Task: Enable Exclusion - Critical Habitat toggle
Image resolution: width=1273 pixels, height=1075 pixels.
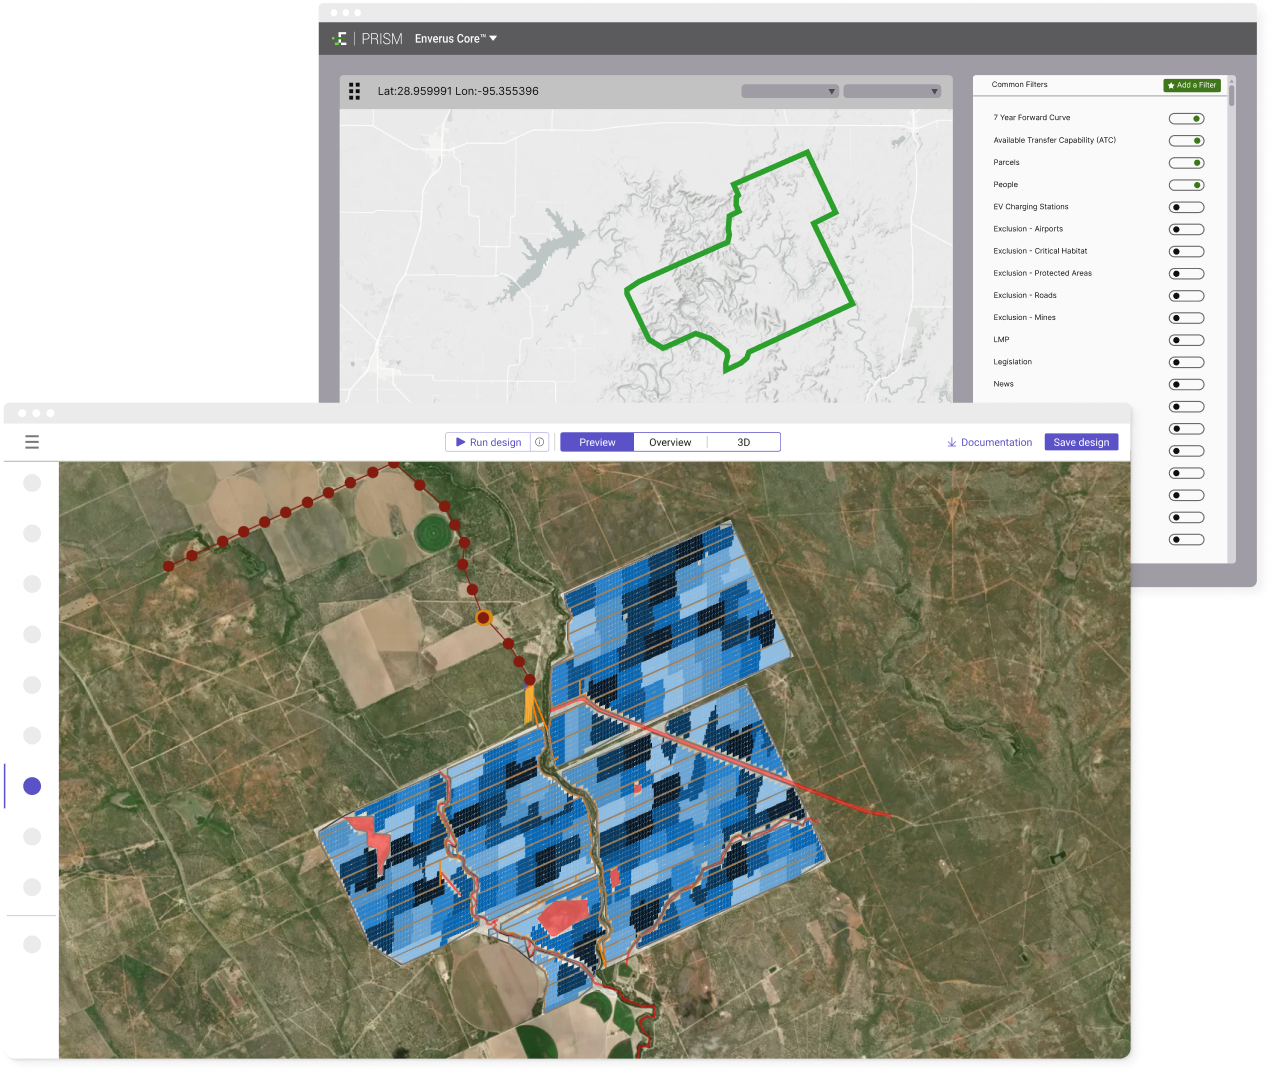Action: click(x=1186, y=251)
